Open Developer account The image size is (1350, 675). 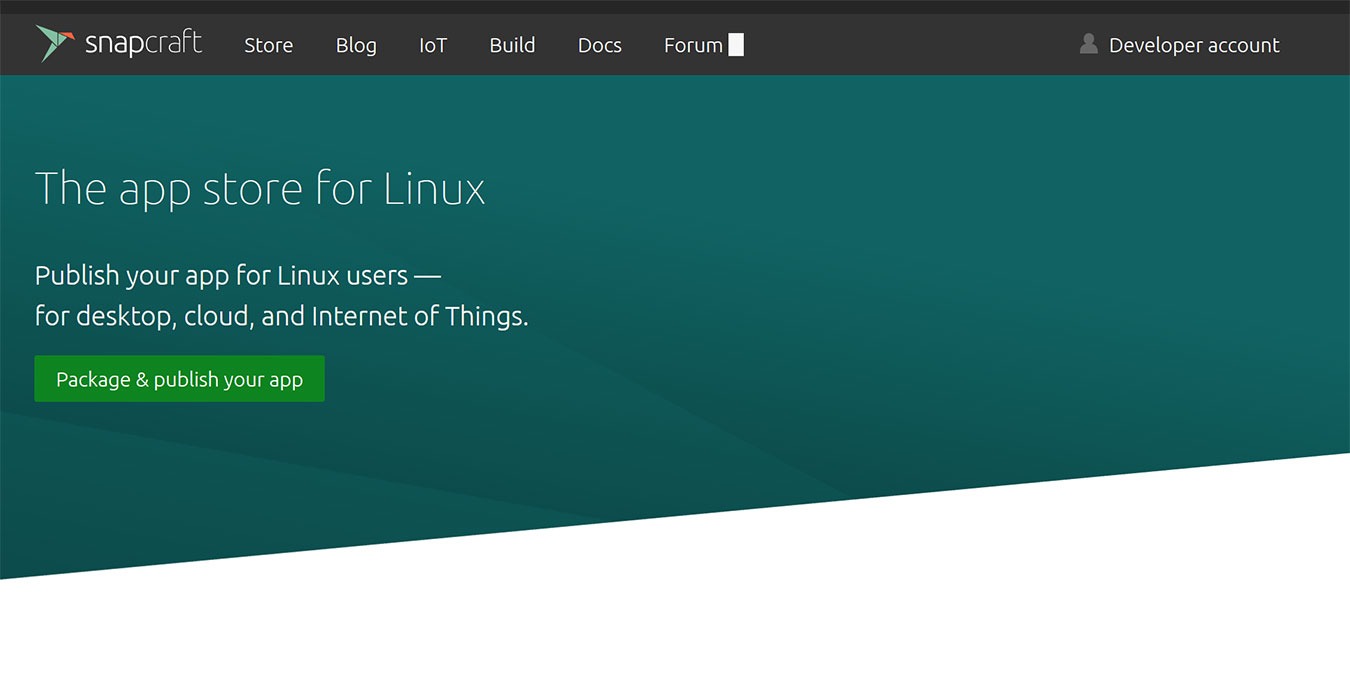point(1193,45)
